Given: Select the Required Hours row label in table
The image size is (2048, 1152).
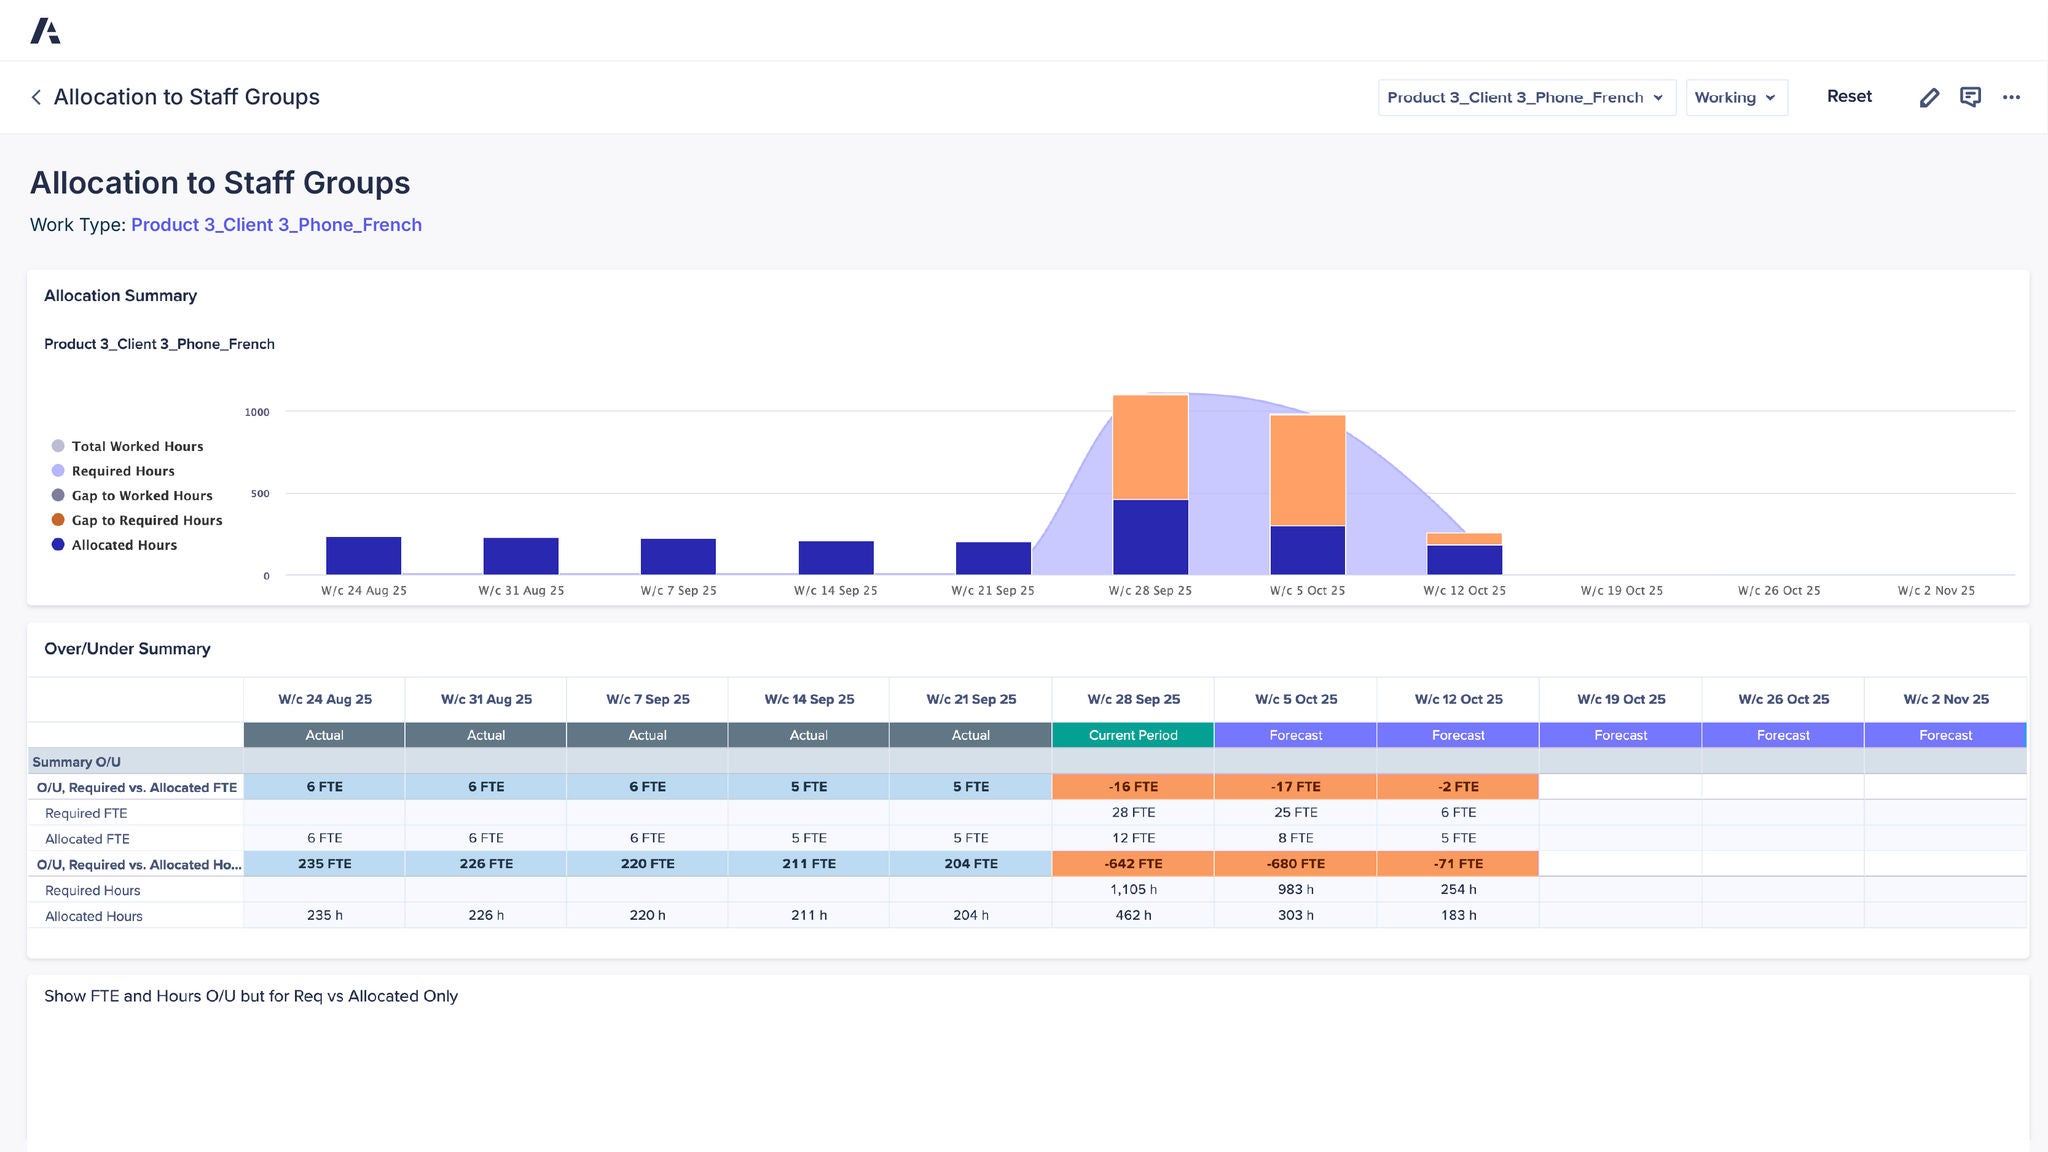Looking at the screenshot, I should tap(135, 890).
